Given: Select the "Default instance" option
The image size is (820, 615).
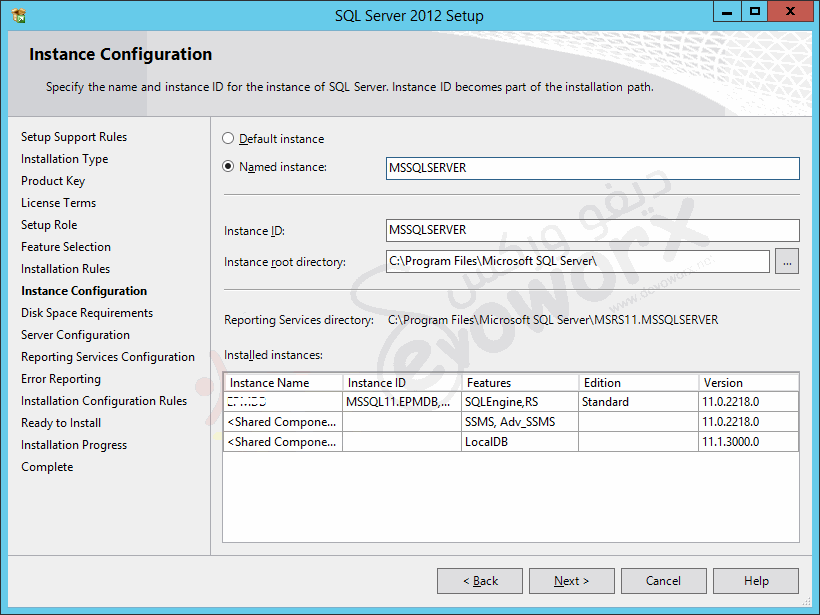Looking at the screenshot, I should click(x=227, y=138).
